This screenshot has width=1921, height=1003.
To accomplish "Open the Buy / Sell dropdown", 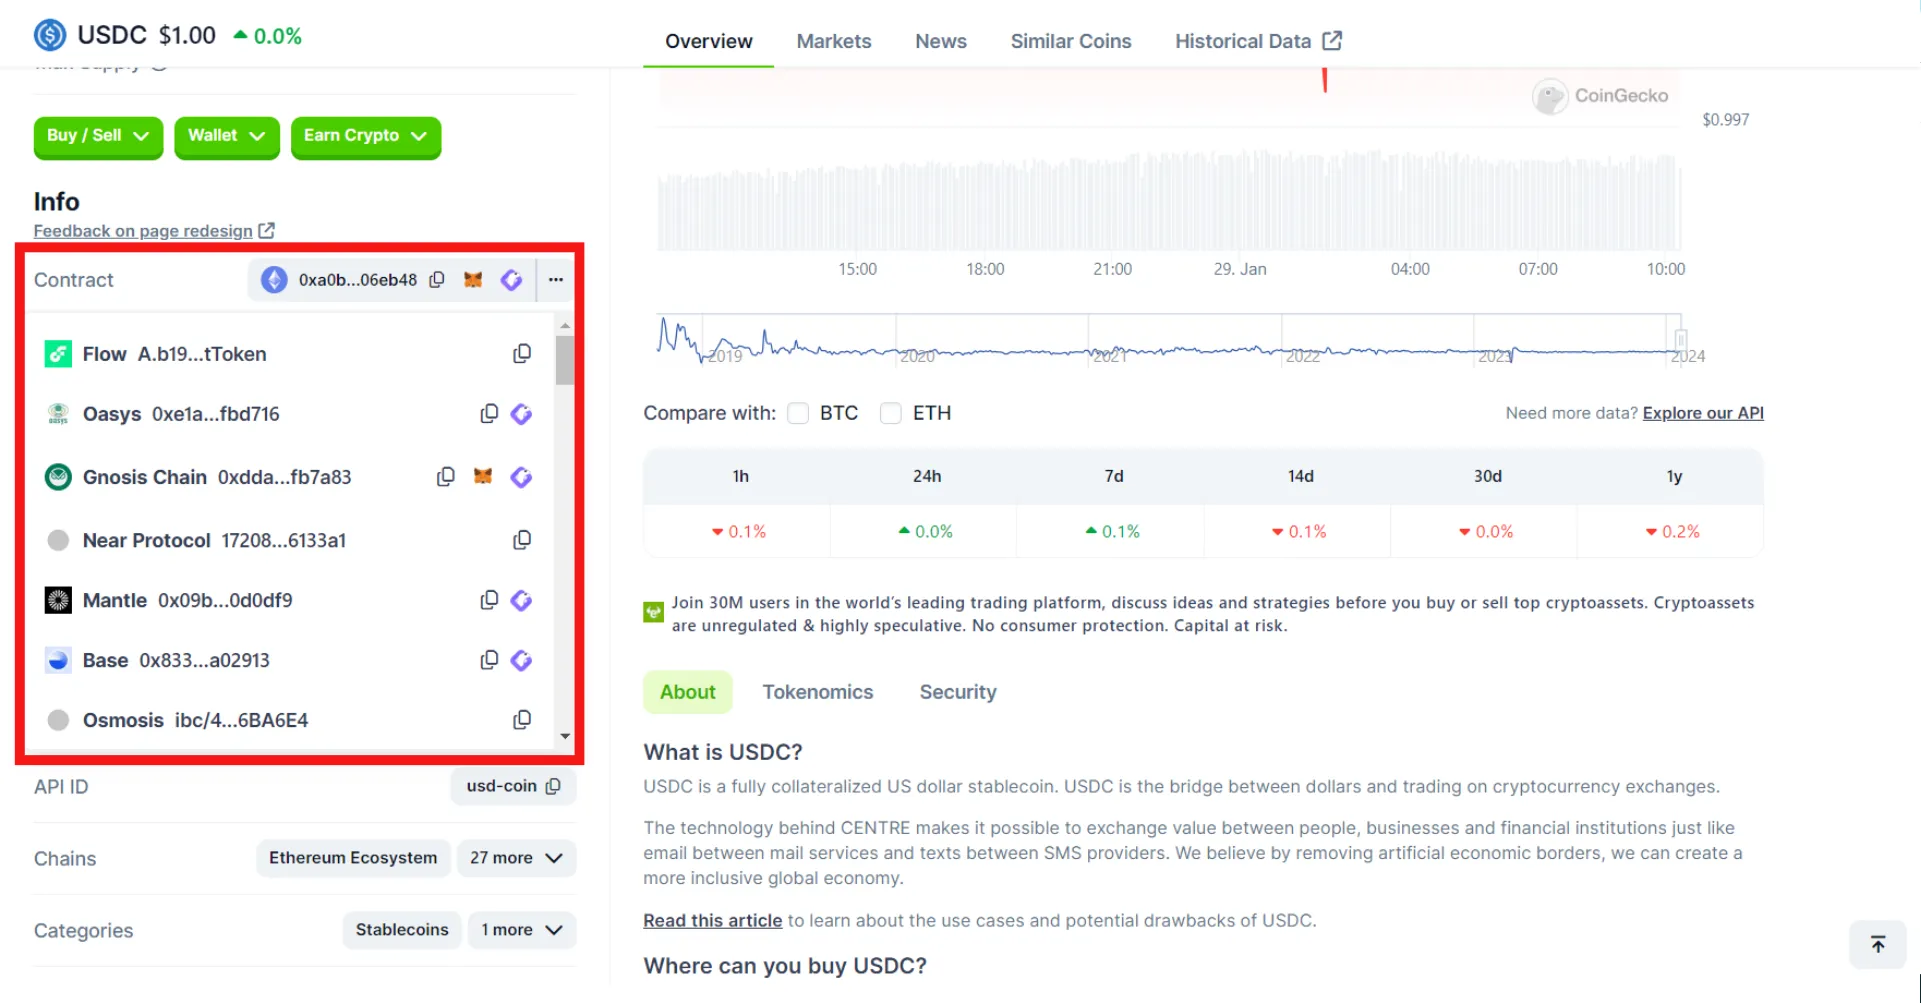I will [97, 137].
